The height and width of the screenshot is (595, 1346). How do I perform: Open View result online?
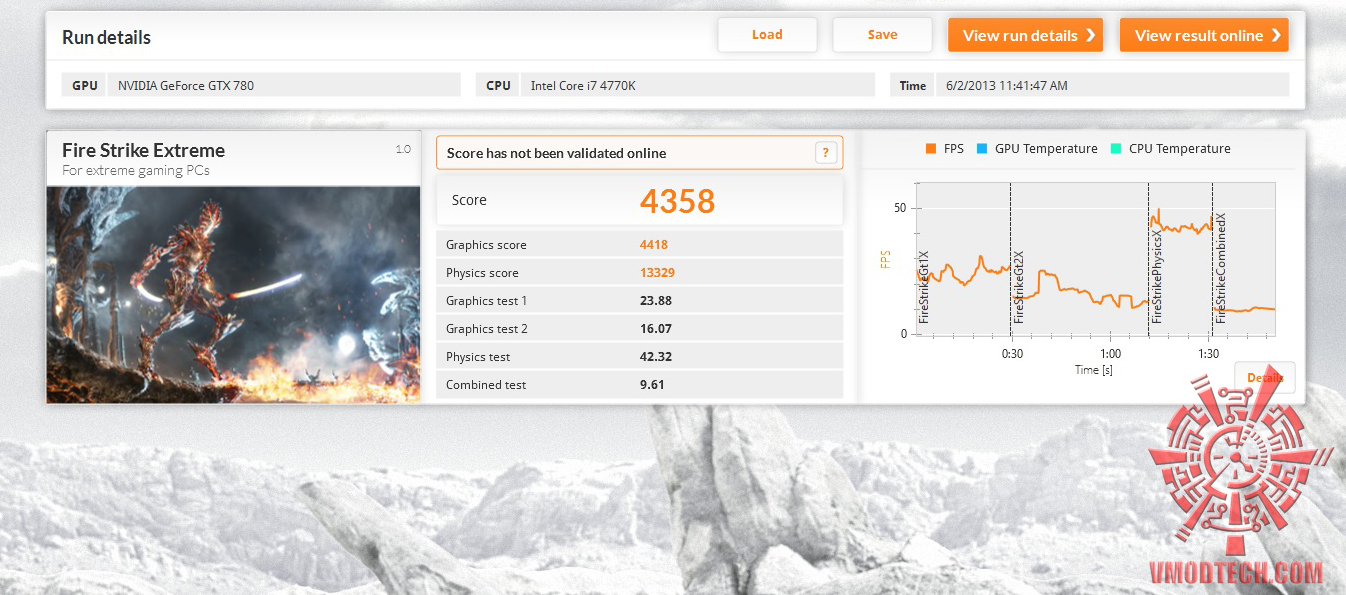pos(1204,35)
